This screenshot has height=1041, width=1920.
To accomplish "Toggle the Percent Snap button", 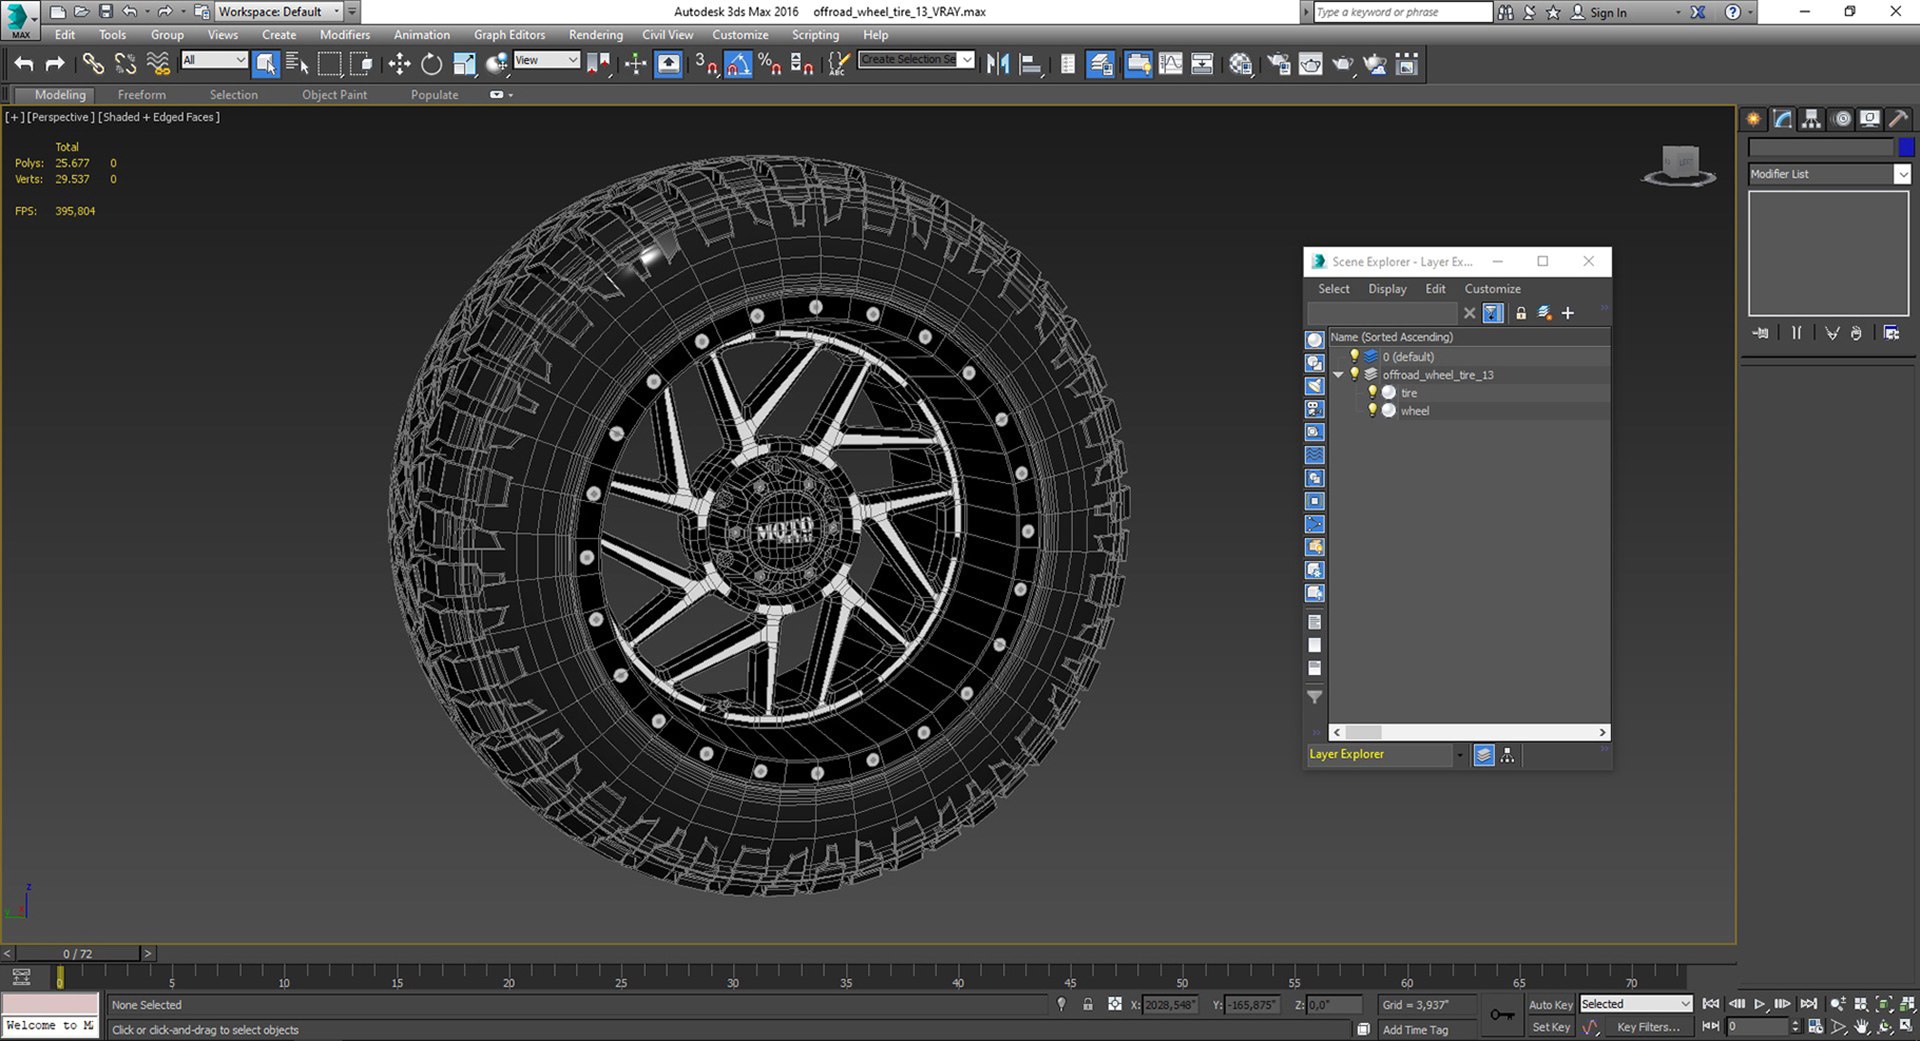I will (770, 64).
